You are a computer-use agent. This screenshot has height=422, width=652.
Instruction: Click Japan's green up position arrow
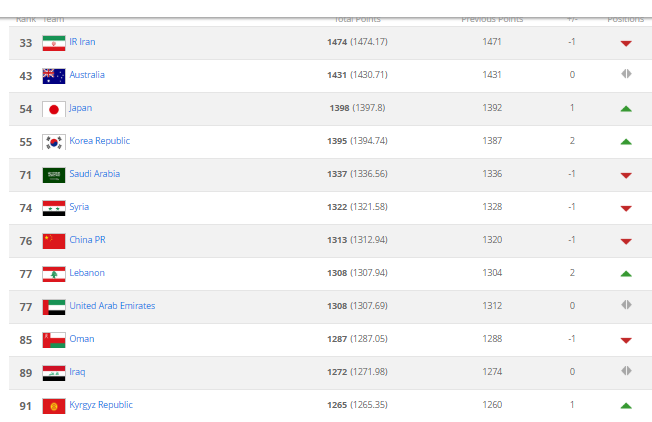(x=626, y=108)
